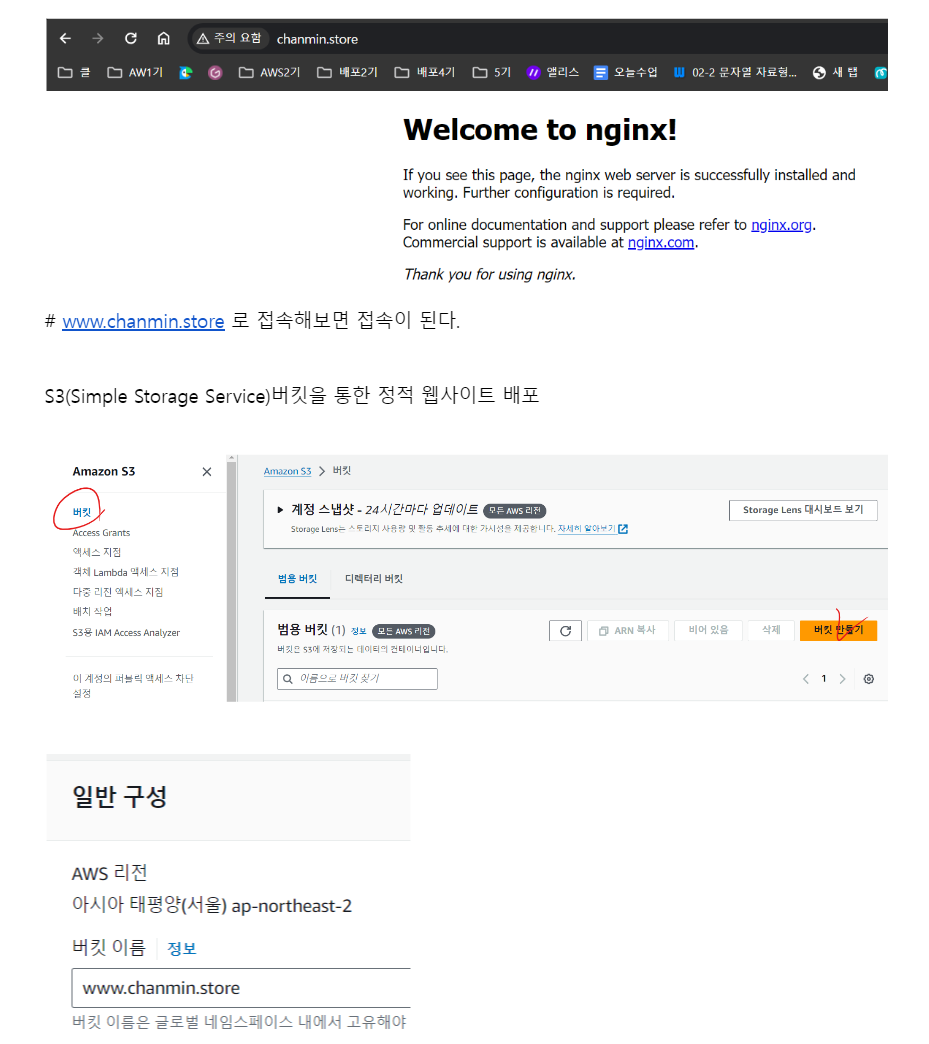Open the purple circle icon bookmark
This screenshot has height=1044, width=929.
pyautogui.click(x=214, y=73)
